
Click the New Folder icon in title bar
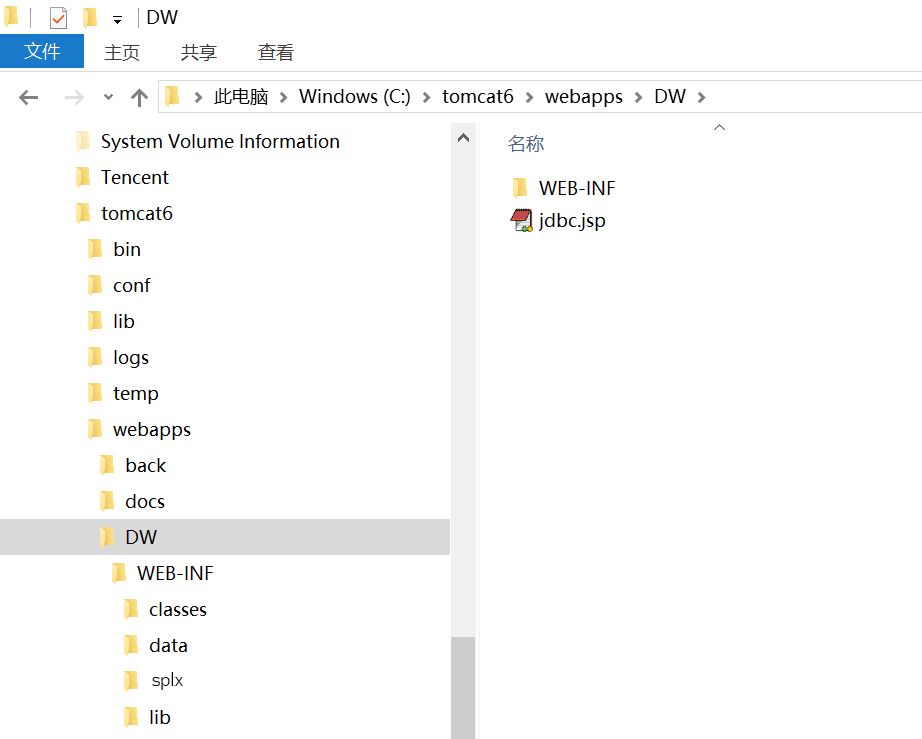point(90,18)
